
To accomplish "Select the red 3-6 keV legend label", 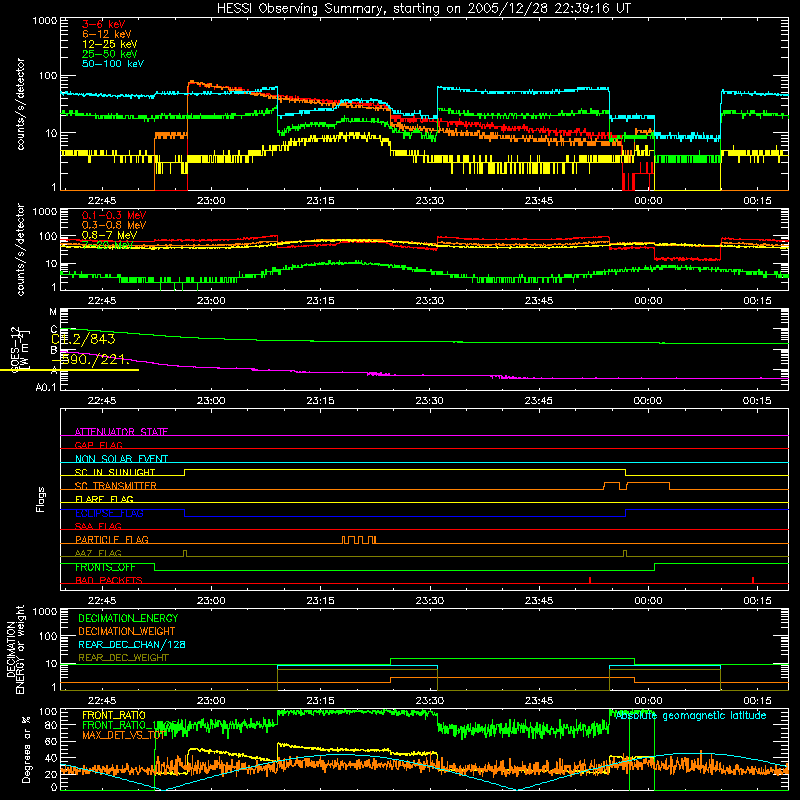I will click(x=104, y=24).
